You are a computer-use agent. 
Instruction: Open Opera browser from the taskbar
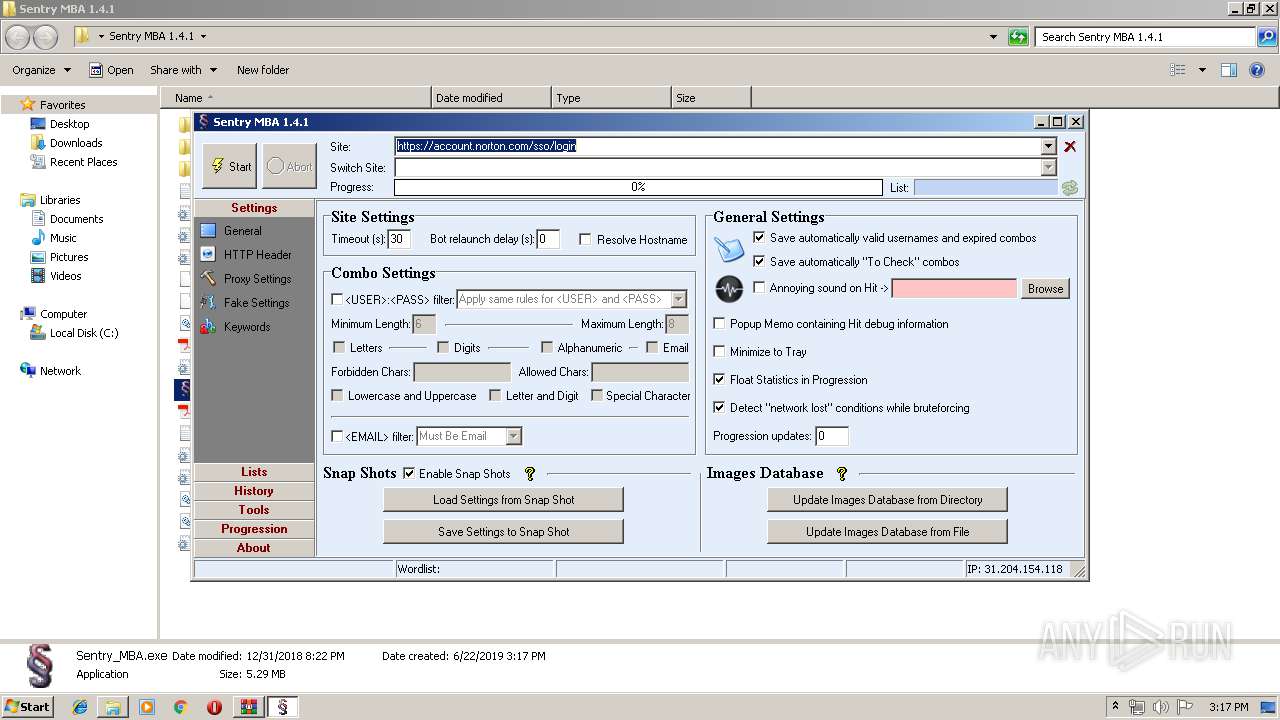pyautogui.click(x=214, y=707)
